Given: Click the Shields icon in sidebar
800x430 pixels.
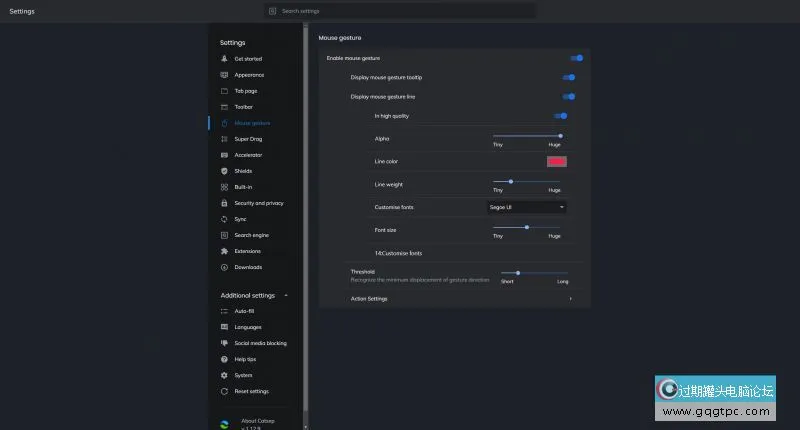Looking at the screenshot, I should 224,171.
